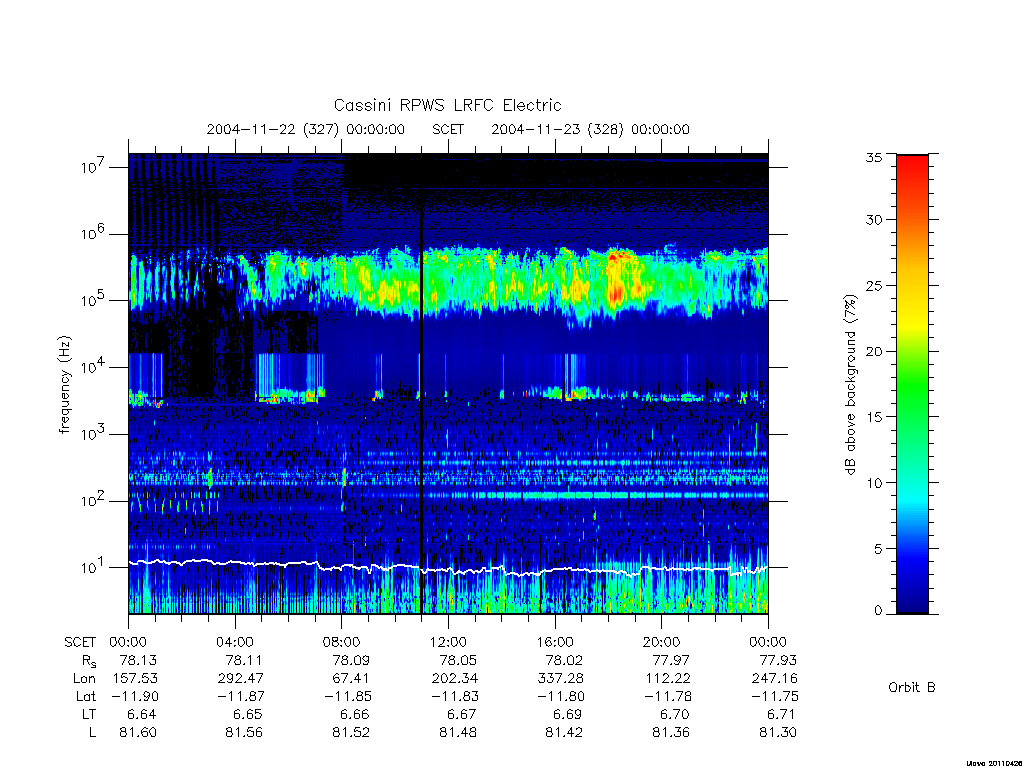The height and width of the screenshot is (768, 1024).
Task: Click the colorbar value '25'
Action: [873, 285]
